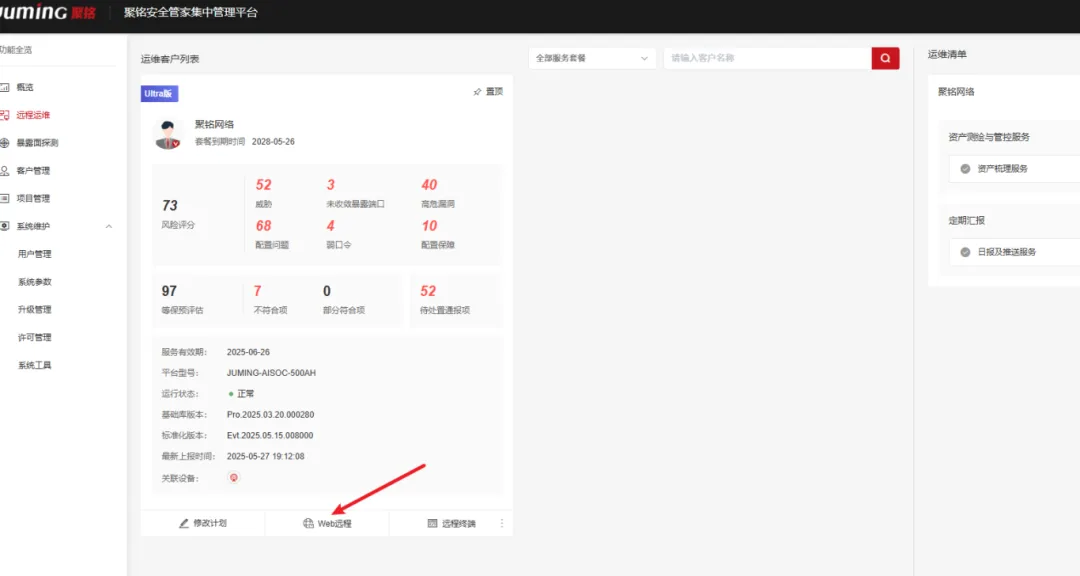Open 许可管理 submenu item
The image size is (1080, 576).
point(35,337)
